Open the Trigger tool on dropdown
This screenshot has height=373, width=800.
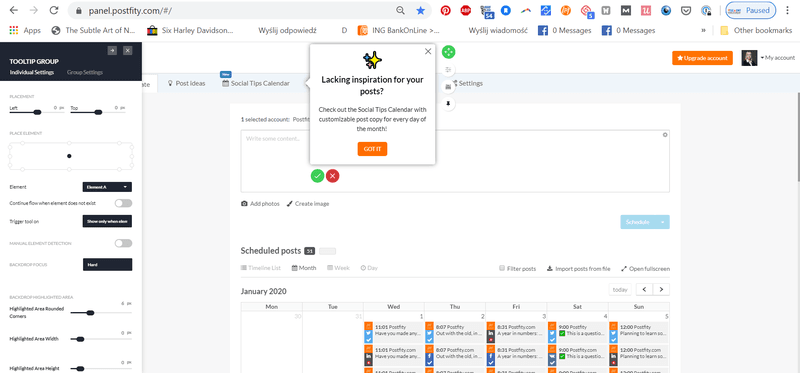pos(107,221)
